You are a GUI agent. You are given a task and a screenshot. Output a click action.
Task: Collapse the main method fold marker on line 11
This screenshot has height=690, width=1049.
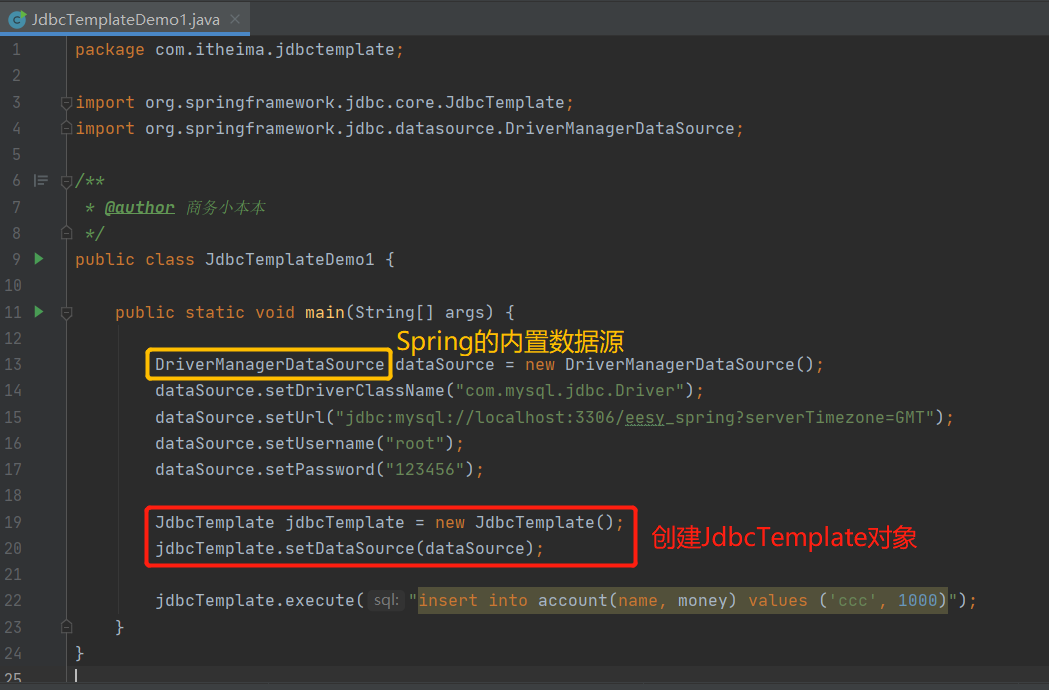[x=66, y=313]
